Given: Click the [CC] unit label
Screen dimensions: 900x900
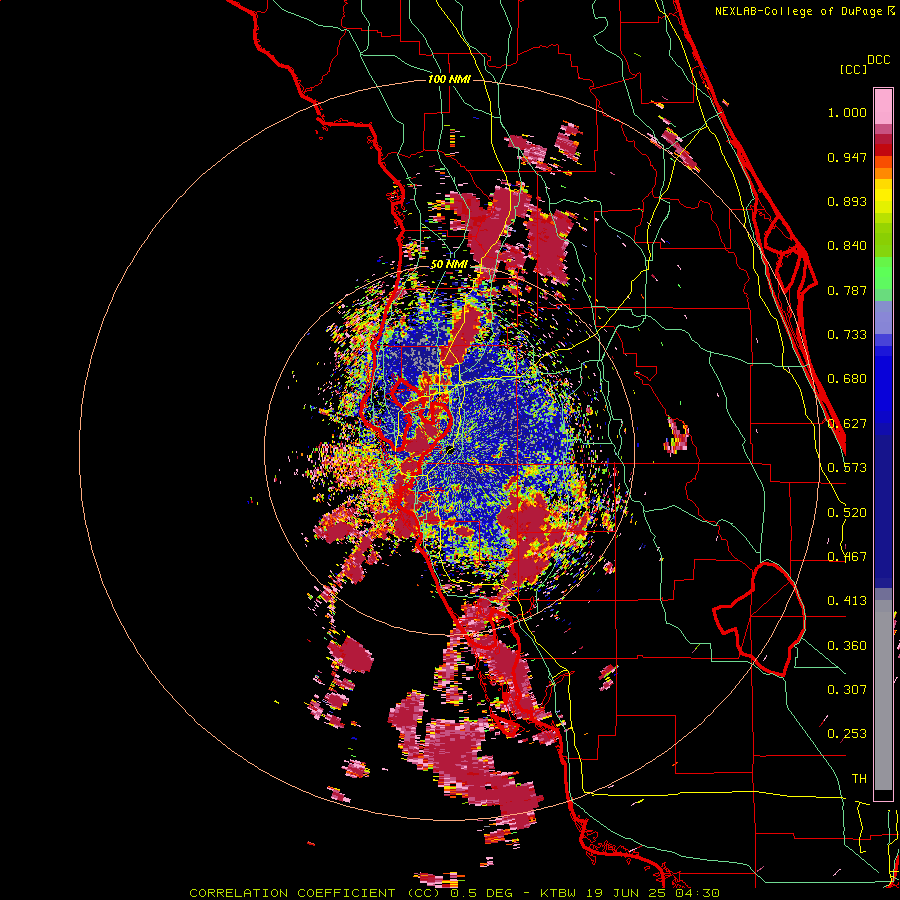Looking at the screenshot, I should coord(853,69).
